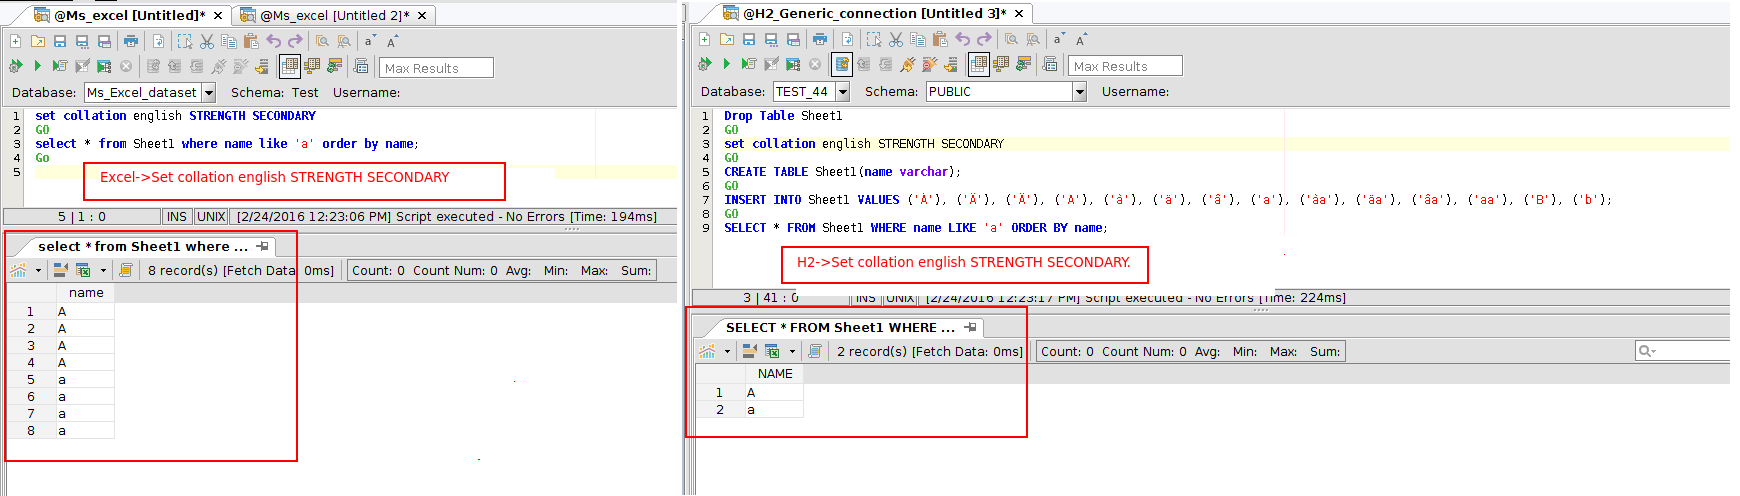Click 'select * from Sheet1' line in Ms_excel editor
Viewport: 1740px width, 496px height.
227,144
